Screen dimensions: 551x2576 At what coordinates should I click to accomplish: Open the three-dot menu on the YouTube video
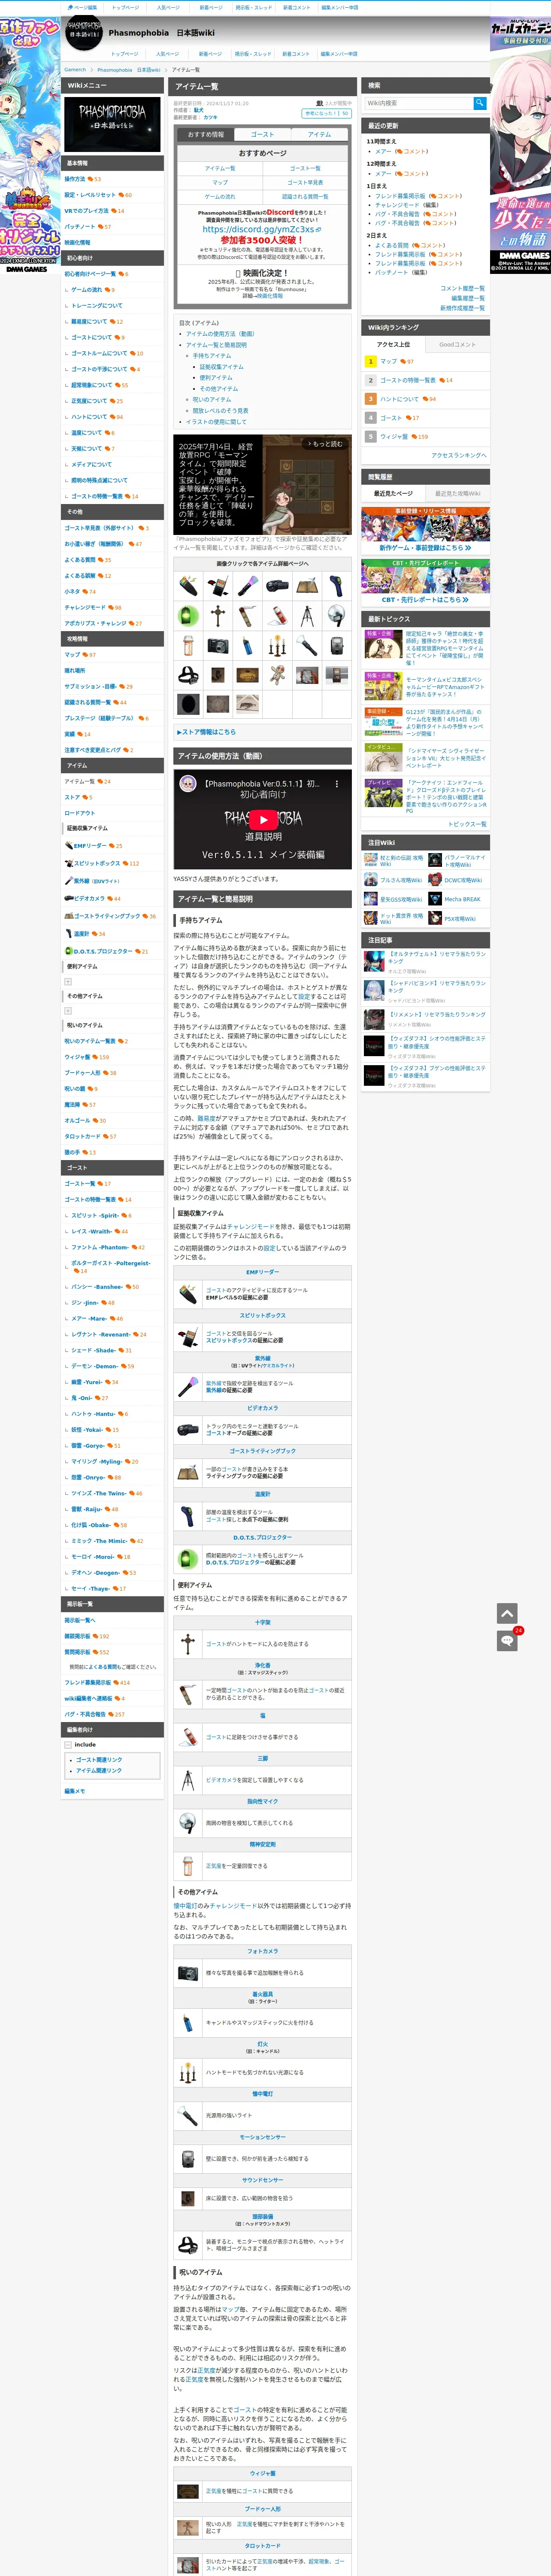pos(336,783)
